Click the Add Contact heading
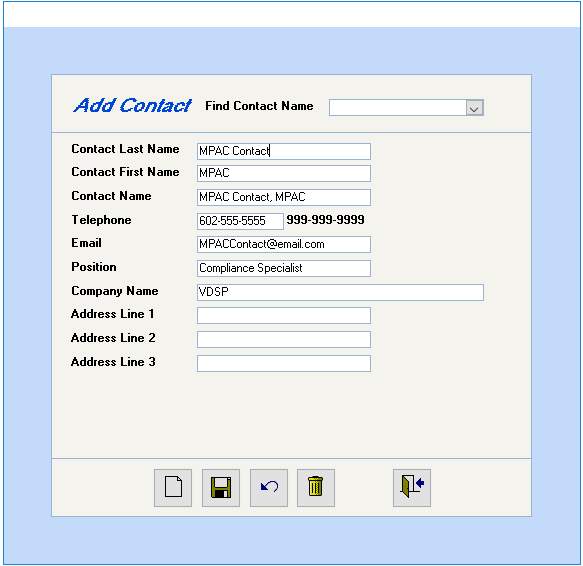This screenshot has height=566, width=583. coord(133,105)
